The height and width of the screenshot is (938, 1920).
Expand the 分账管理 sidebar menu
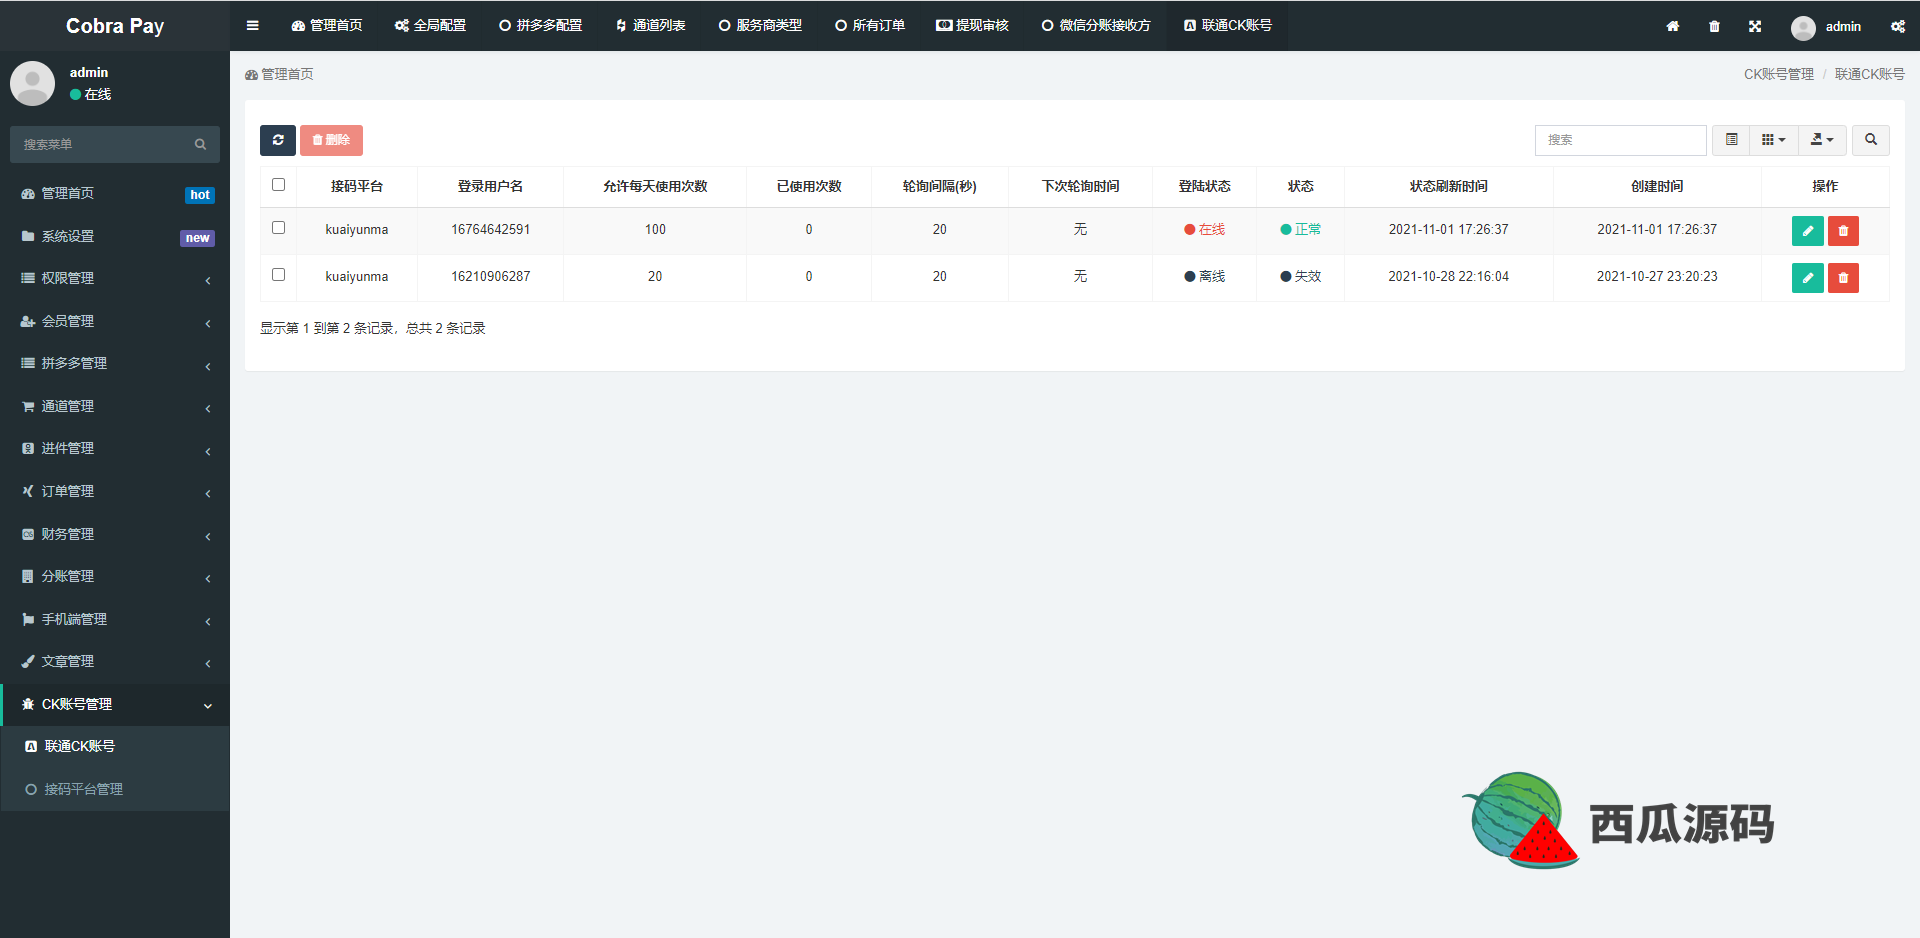tap(115, 577)
